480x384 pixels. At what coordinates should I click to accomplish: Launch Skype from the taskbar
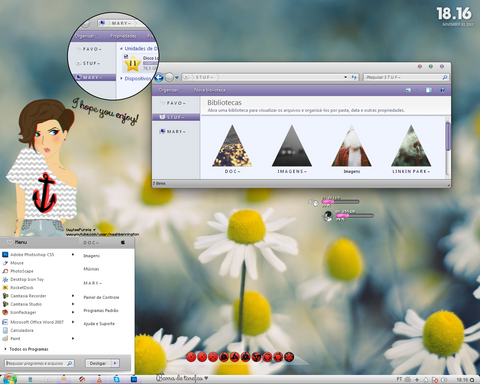point(117,379)
